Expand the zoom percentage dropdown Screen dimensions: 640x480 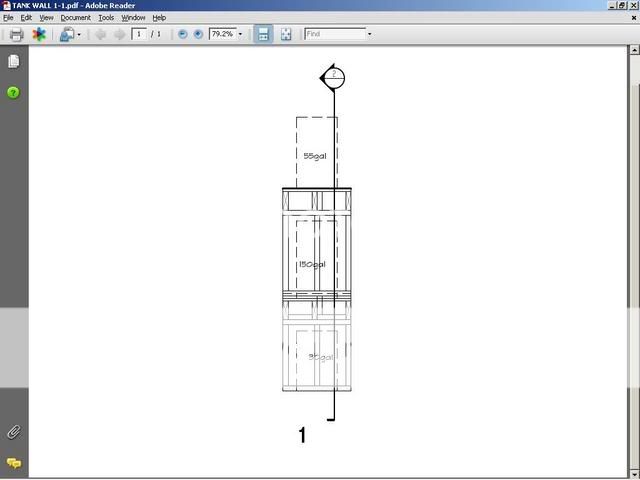pyautogui.click(x=240, y=34)
